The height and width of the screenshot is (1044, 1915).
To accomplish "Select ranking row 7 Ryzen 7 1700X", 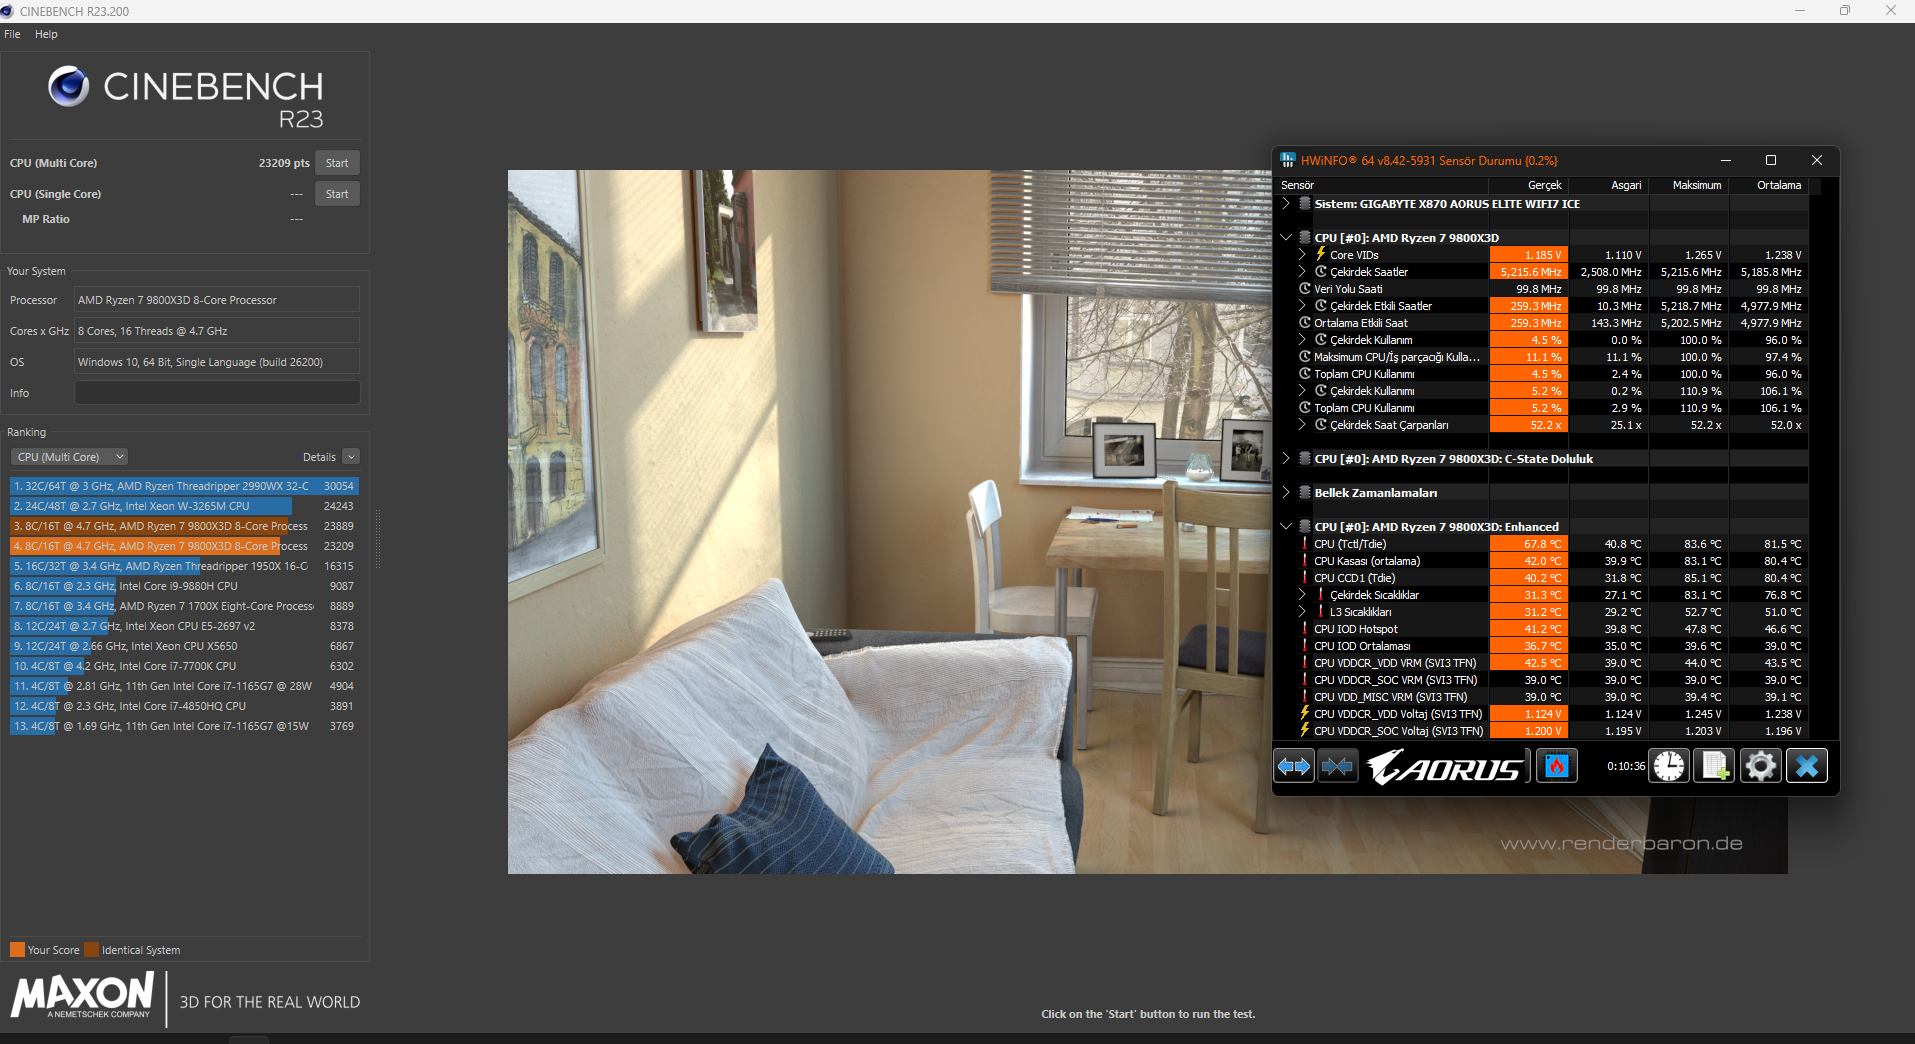I will pyautogui.click(x=184, y=606).
